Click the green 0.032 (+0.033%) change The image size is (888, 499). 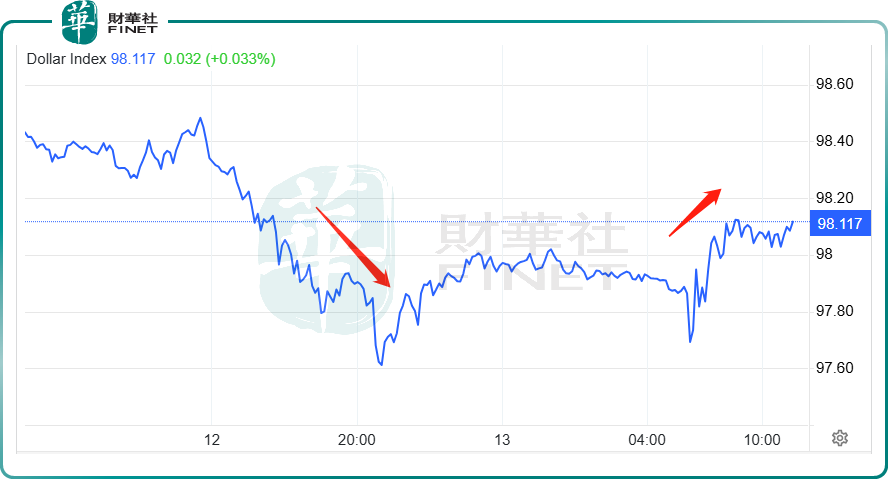coord(220,59)
